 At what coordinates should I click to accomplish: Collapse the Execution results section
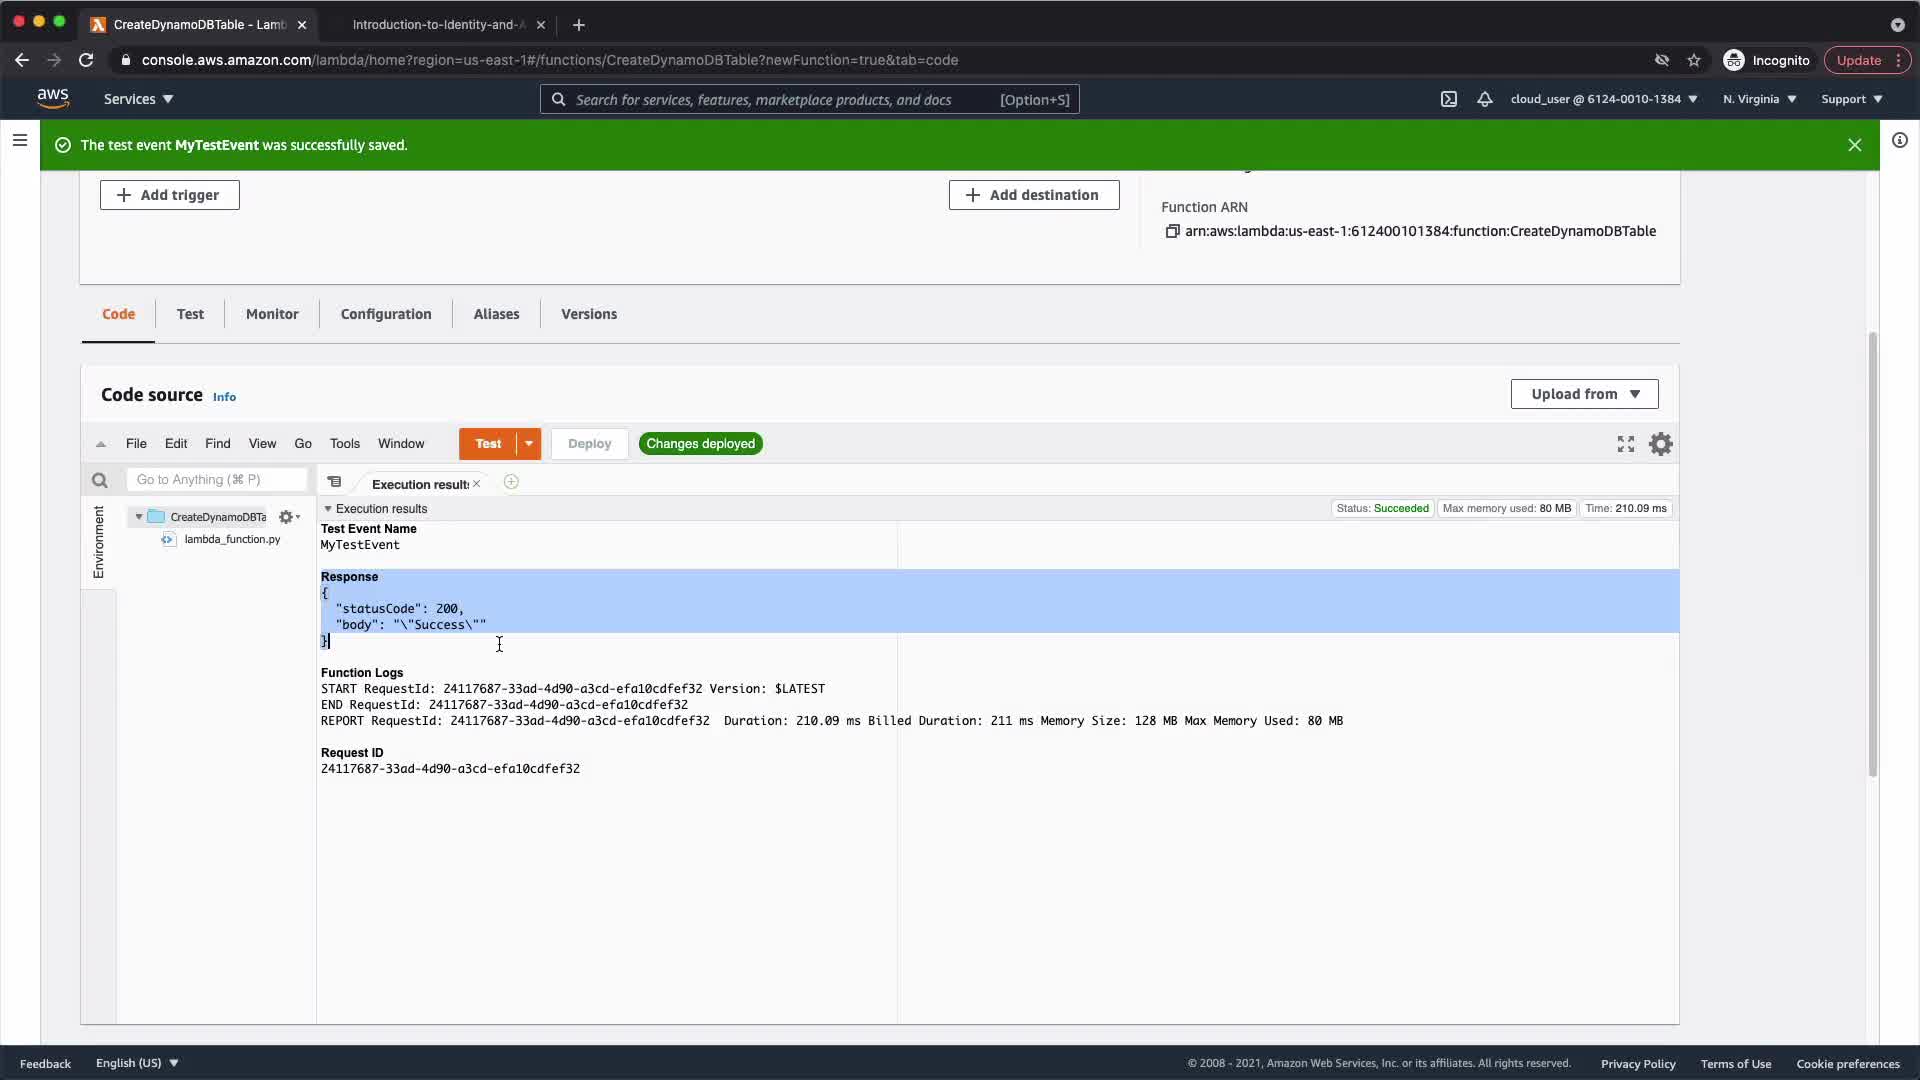click(328, 509)
